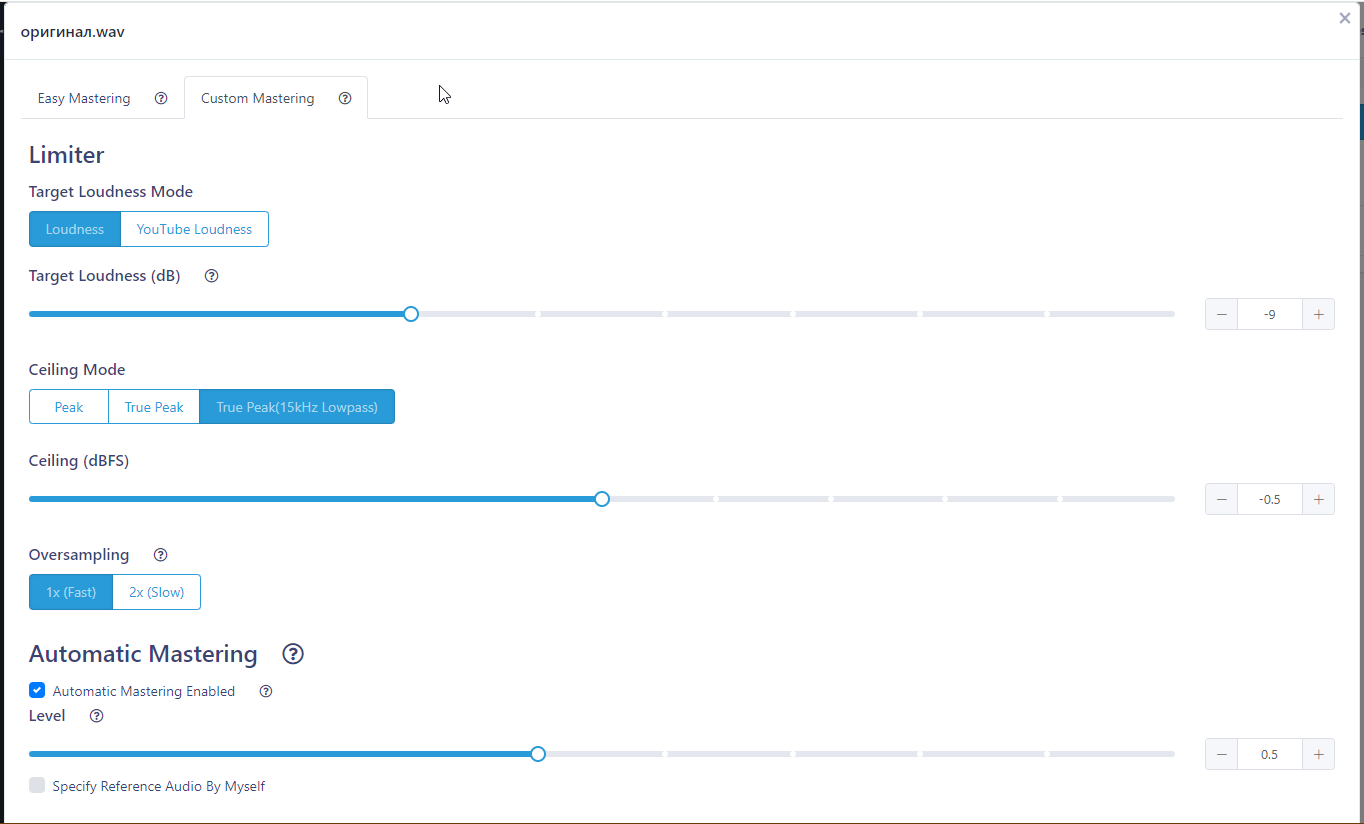Show help for Target Loudness (dB)
Viewport: 1364px width, 824px height.
[x=211, y=276]
